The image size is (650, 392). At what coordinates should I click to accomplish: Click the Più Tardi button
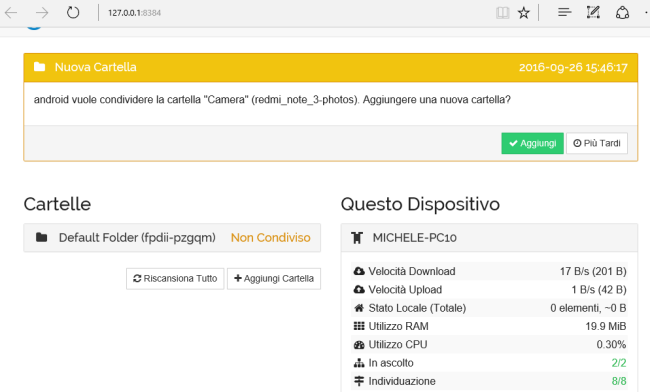coord(597,143)
